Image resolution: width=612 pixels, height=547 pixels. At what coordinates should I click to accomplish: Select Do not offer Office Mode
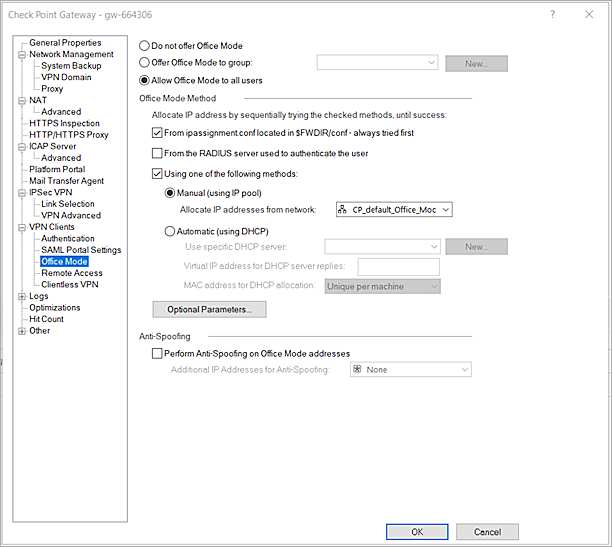click(144, 46)
